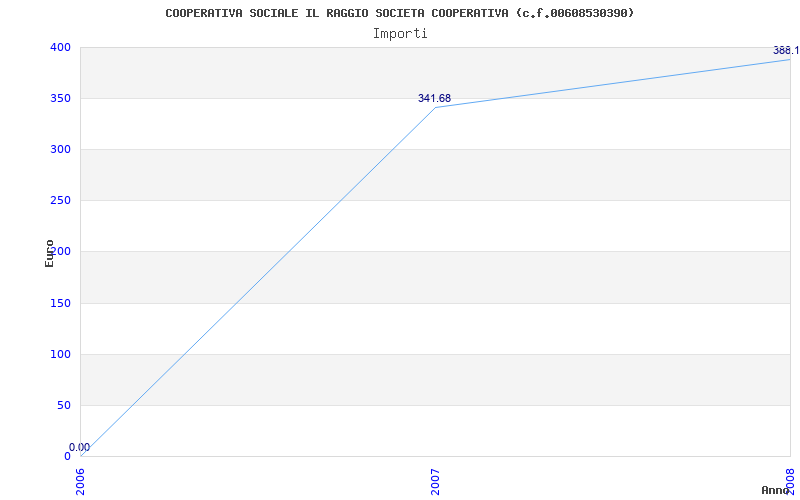The image size is (800, 500).
Task: Click the 'Euro' y-axis title
Action: tap(49, 254)
